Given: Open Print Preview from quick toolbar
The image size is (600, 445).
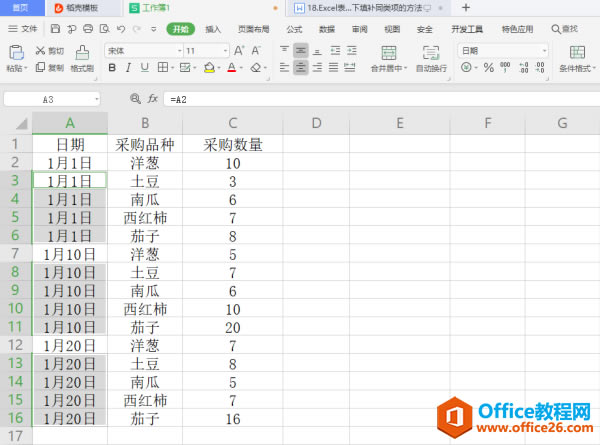Looking at the screenshot, I should click(104, 29).
